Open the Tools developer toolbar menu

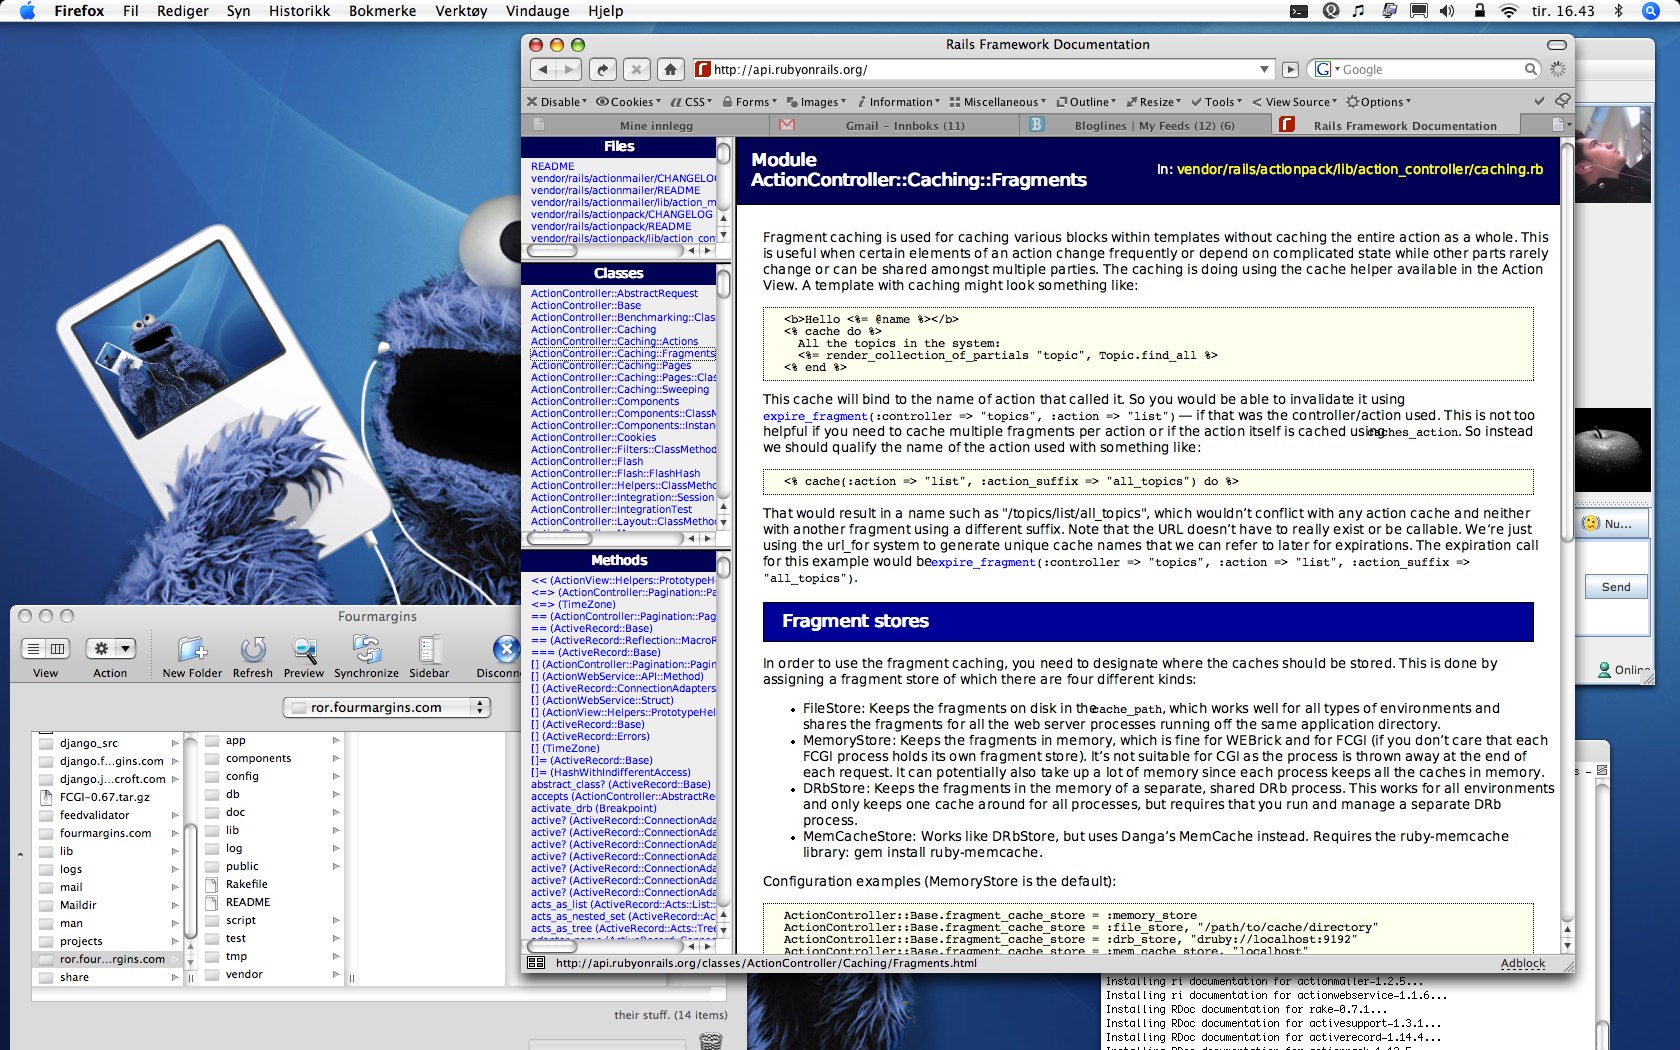coord(1216,102)
